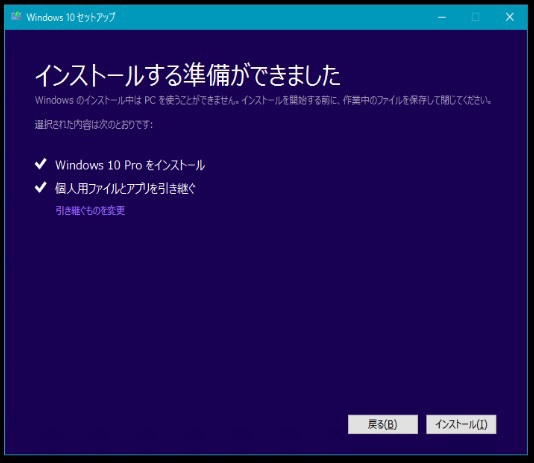
Task: Click the Windows 10 セットアップ title text
Action: 71,17
